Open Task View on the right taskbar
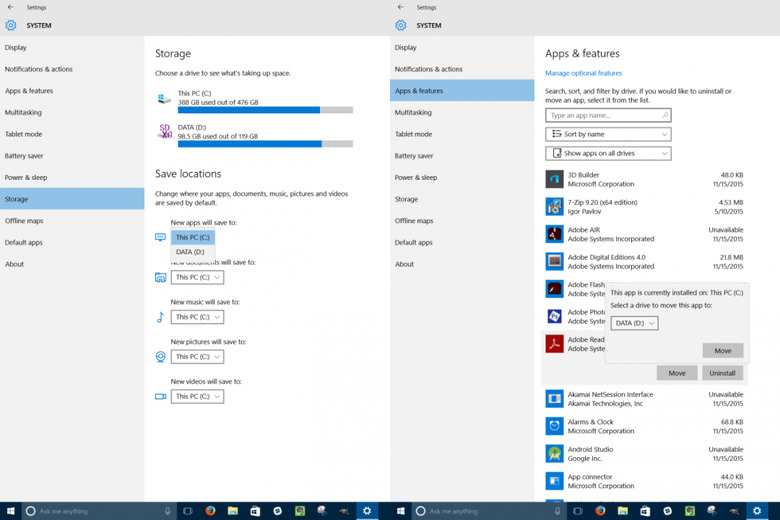The height and width of the screenshot is (520, 780). coord(578,511)
